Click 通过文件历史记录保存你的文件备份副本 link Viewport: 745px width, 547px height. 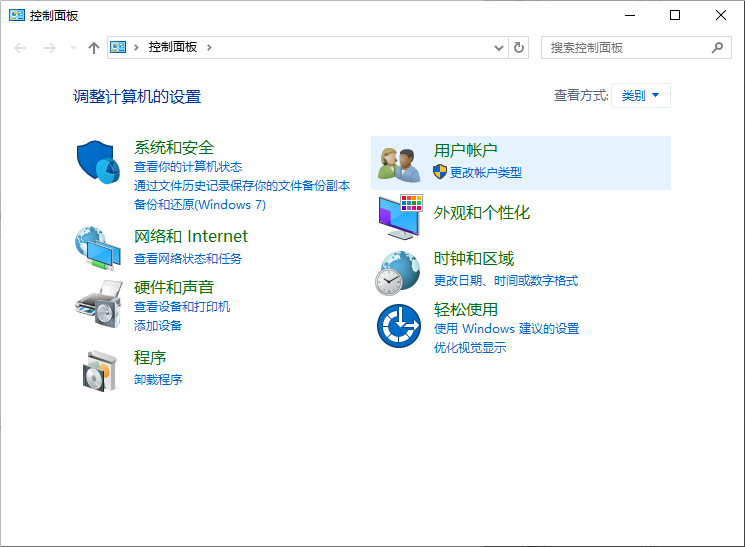pos(242,186)
